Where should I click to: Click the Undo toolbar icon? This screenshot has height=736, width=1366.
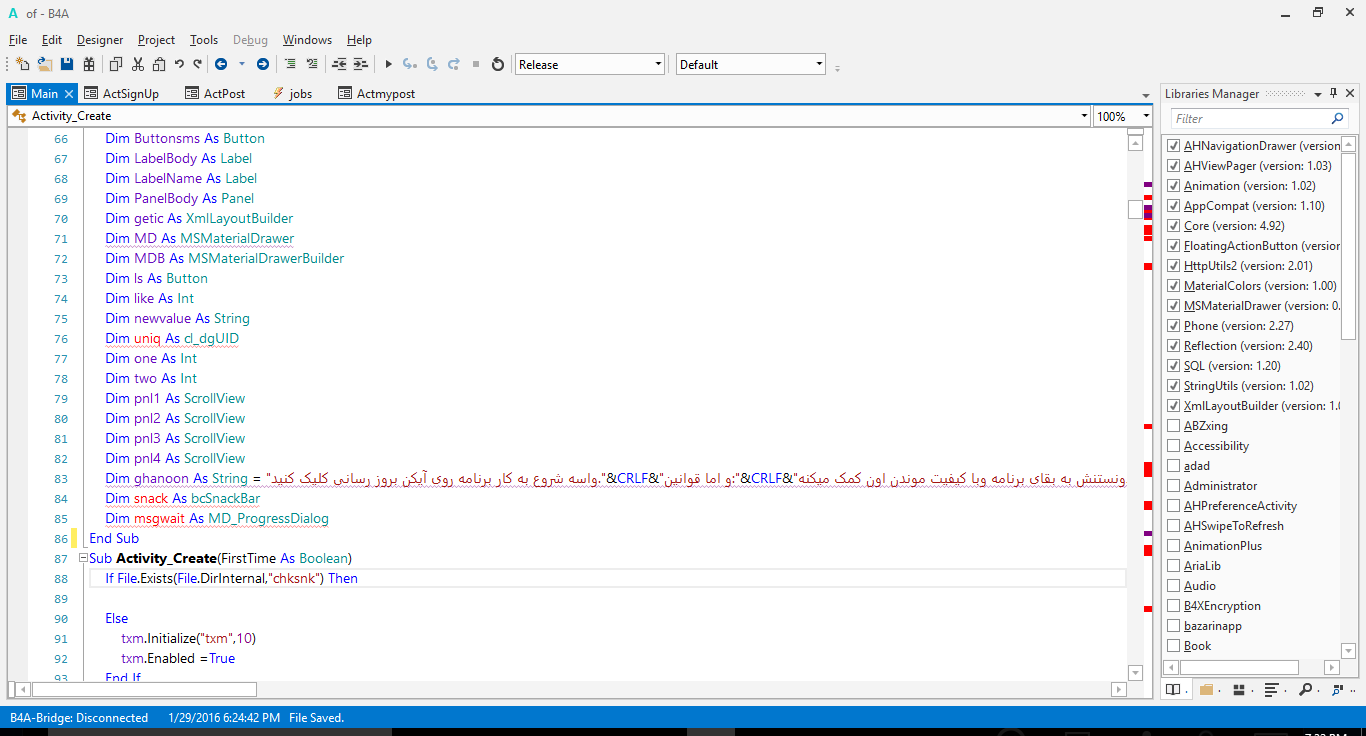pyautogui.click(x=179, y=64)
